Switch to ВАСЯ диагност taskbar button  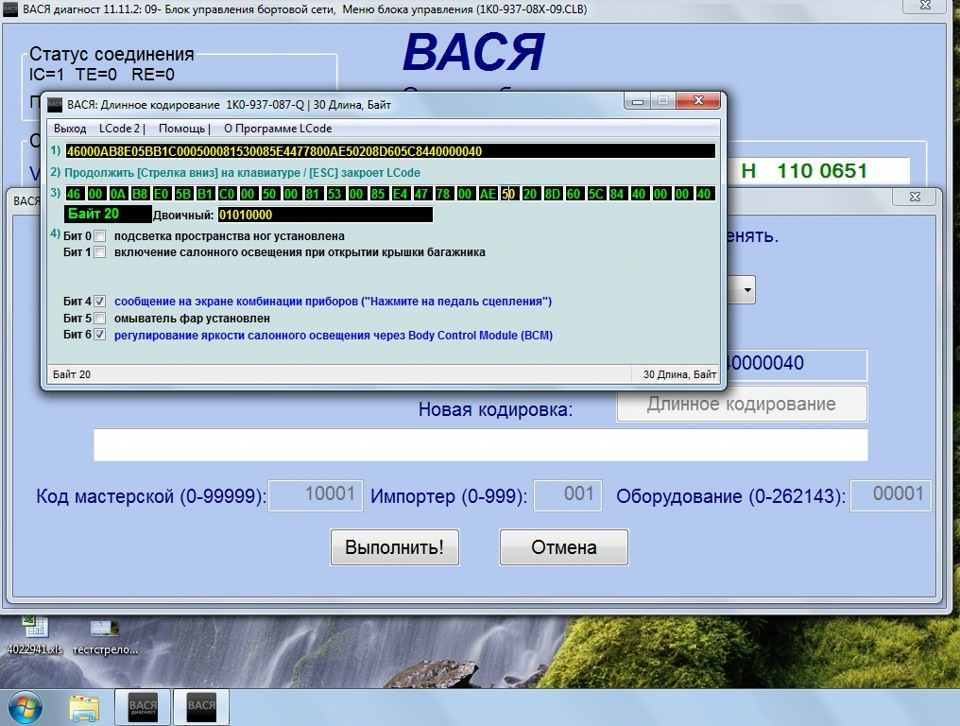tap(143, 708)
